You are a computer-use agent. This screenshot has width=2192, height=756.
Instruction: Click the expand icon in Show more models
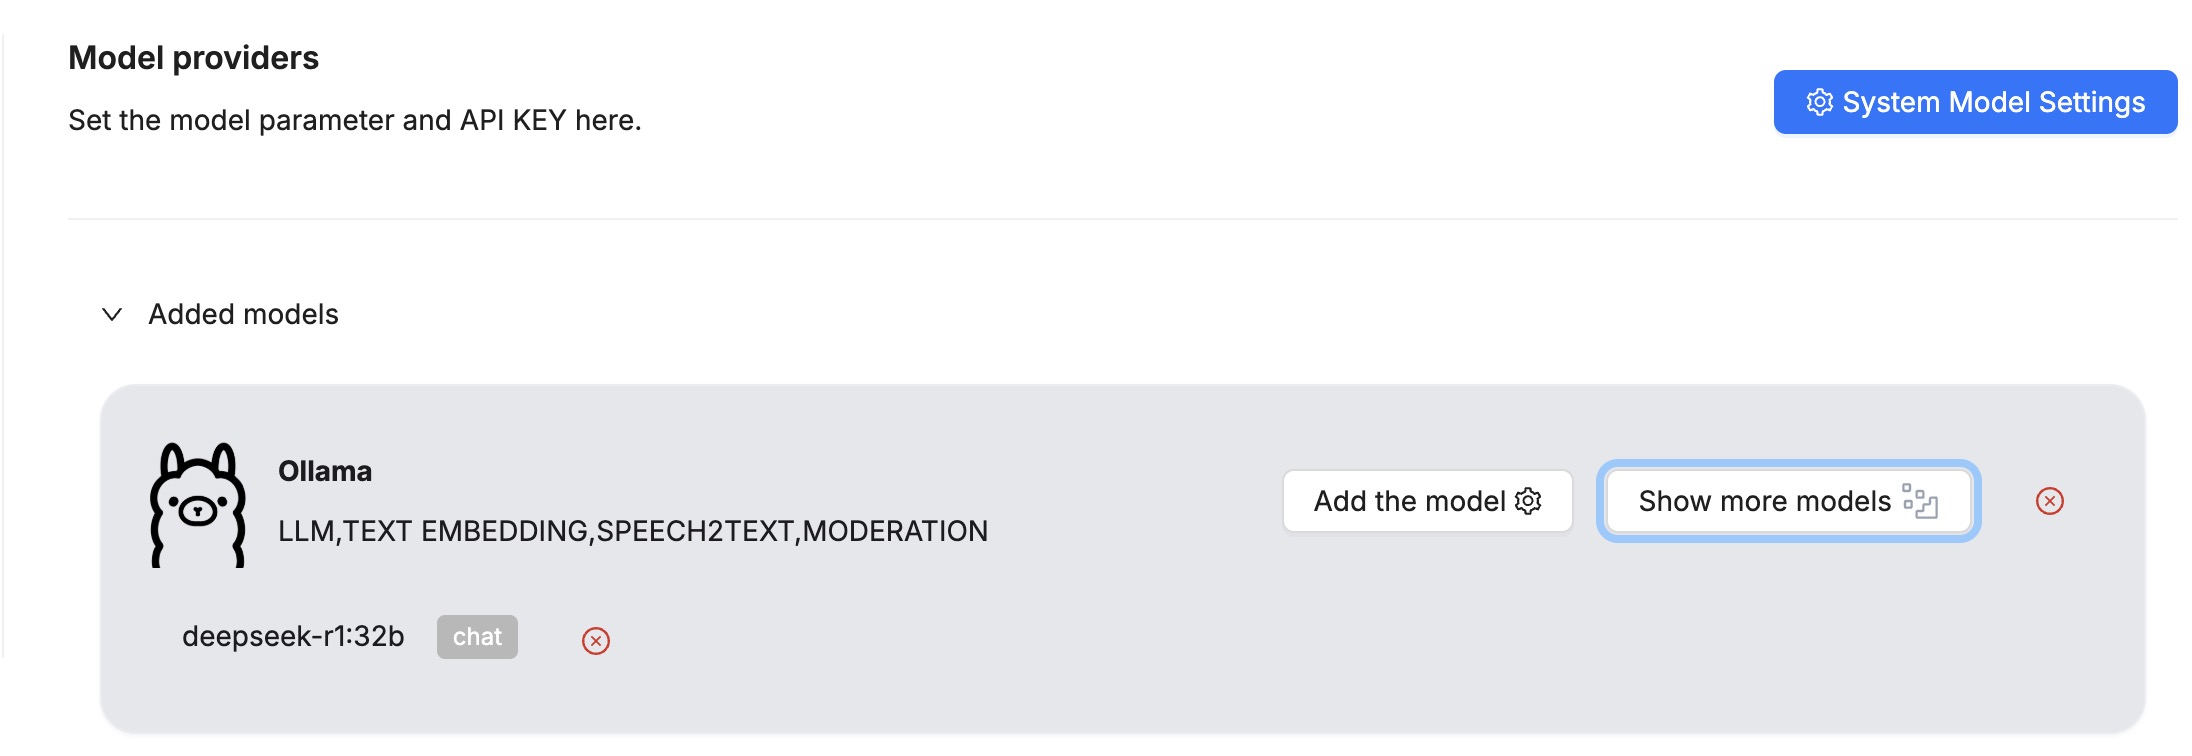(1920, 501)
